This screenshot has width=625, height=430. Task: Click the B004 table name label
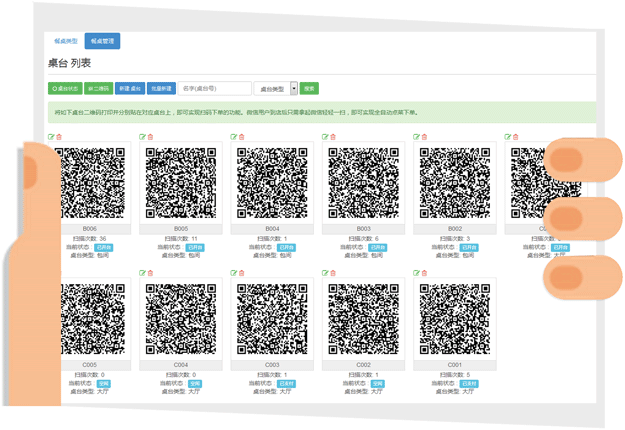[x=272, y=229]
